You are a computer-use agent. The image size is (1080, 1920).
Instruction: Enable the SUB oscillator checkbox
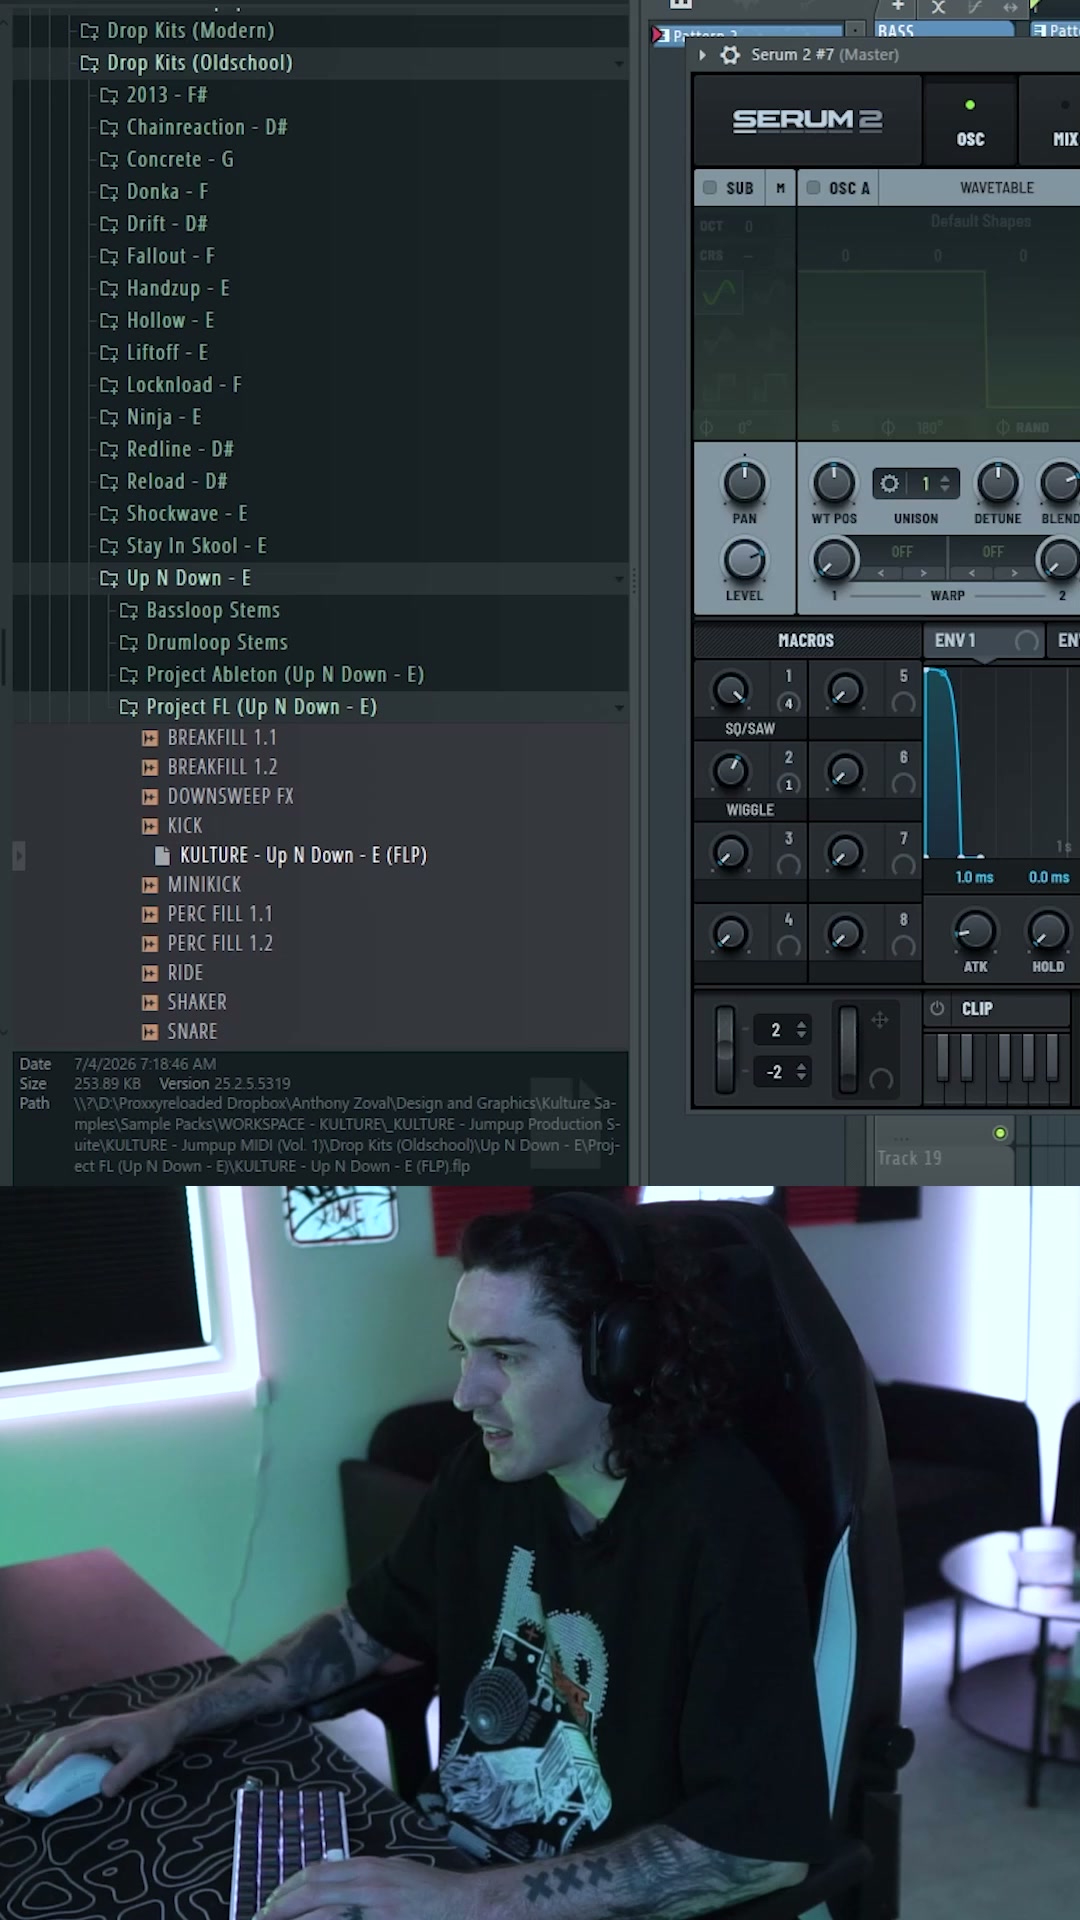click(x=710, y=187)
